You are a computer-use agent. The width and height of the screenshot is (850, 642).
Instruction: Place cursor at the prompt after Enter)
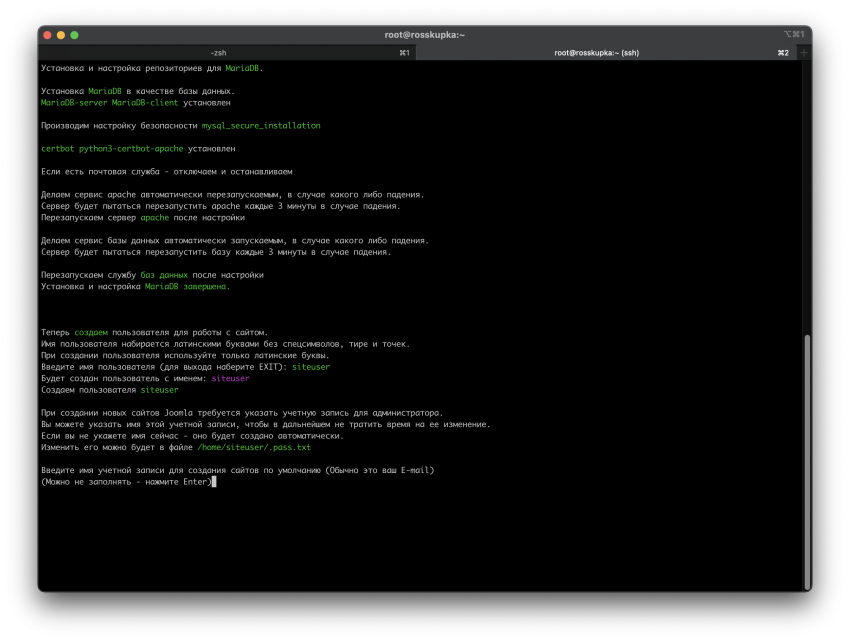[x=214, y=482]
